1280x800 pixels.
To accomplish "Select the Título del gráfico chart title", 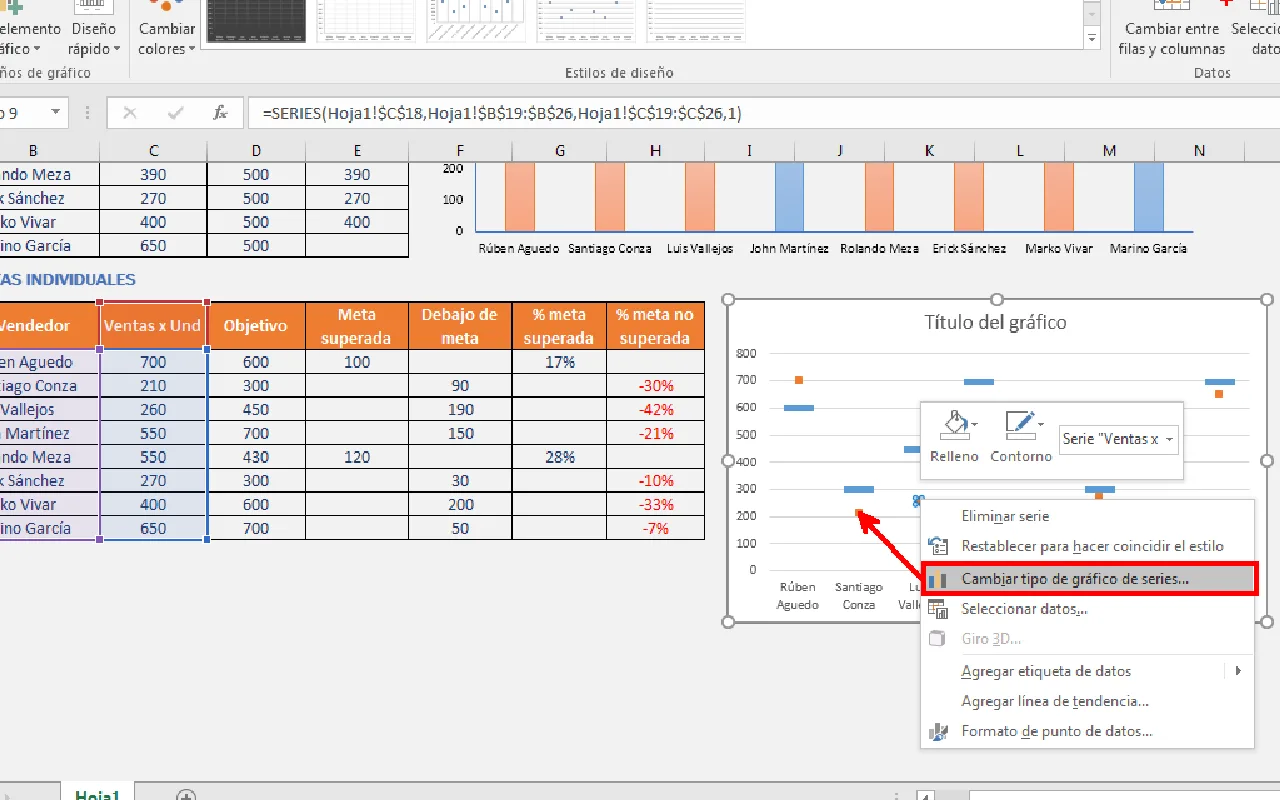I will (x=995, y=322).
